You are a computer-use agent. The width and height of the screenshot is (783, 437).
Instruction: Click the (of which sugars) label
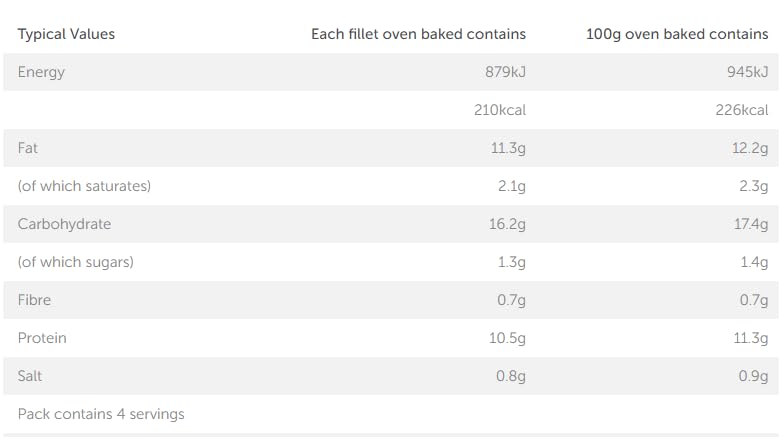point(75,262)
